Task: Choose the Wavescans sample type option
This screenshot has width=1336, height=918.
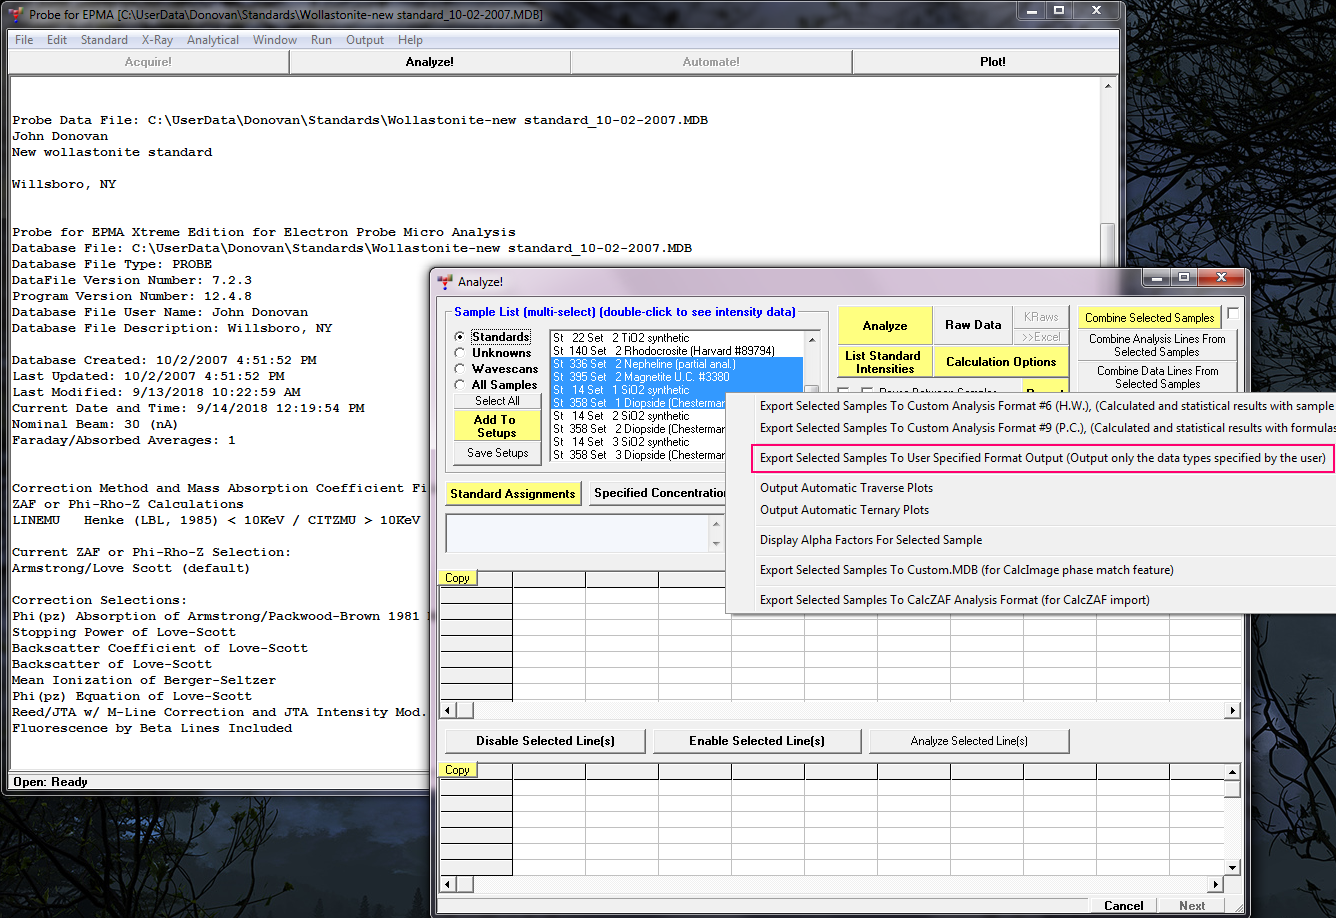Action: point(460,369)
